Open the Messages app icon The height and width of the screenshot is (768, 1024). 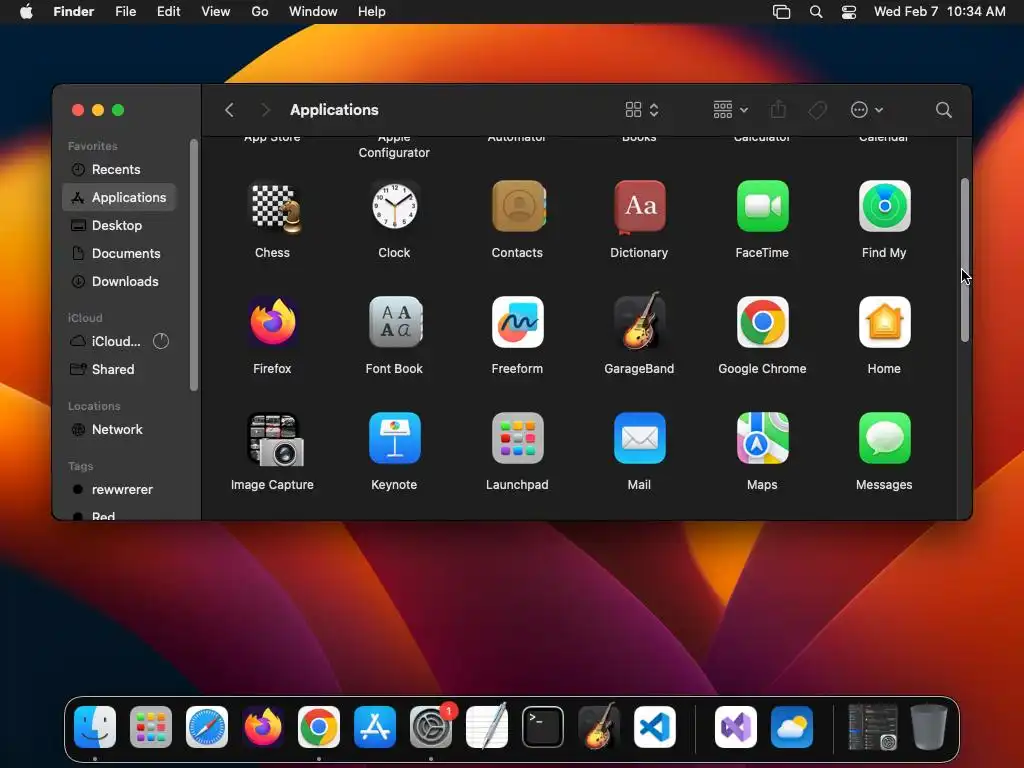click(884, 438)
